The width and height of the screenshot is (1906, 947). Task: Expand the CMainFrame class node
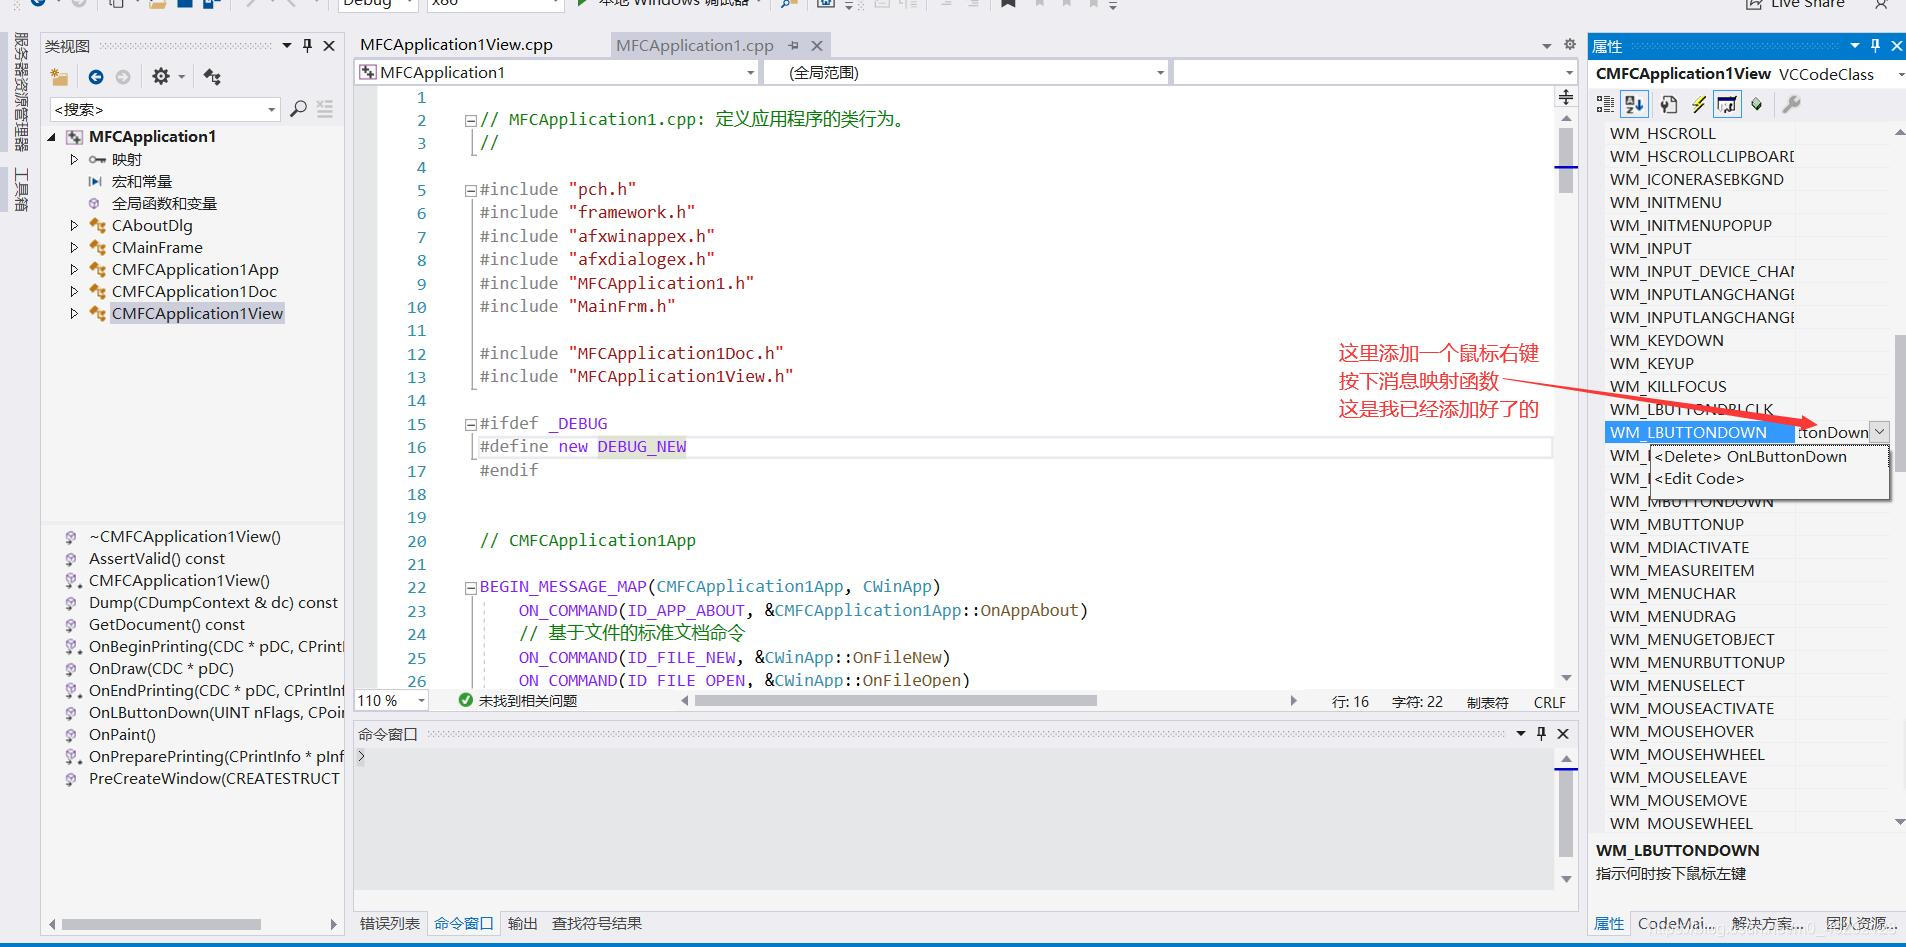[73, 247]
